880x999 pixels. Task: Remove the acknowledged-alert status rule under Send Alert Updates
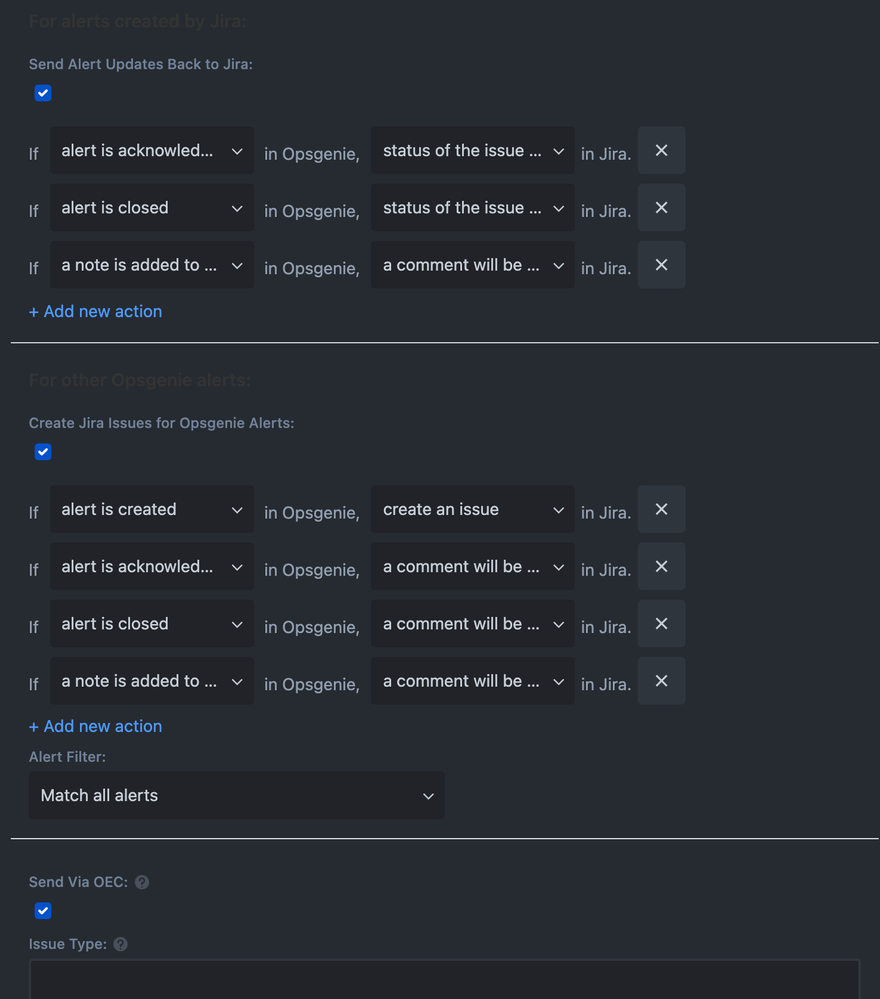pos(661,150)
